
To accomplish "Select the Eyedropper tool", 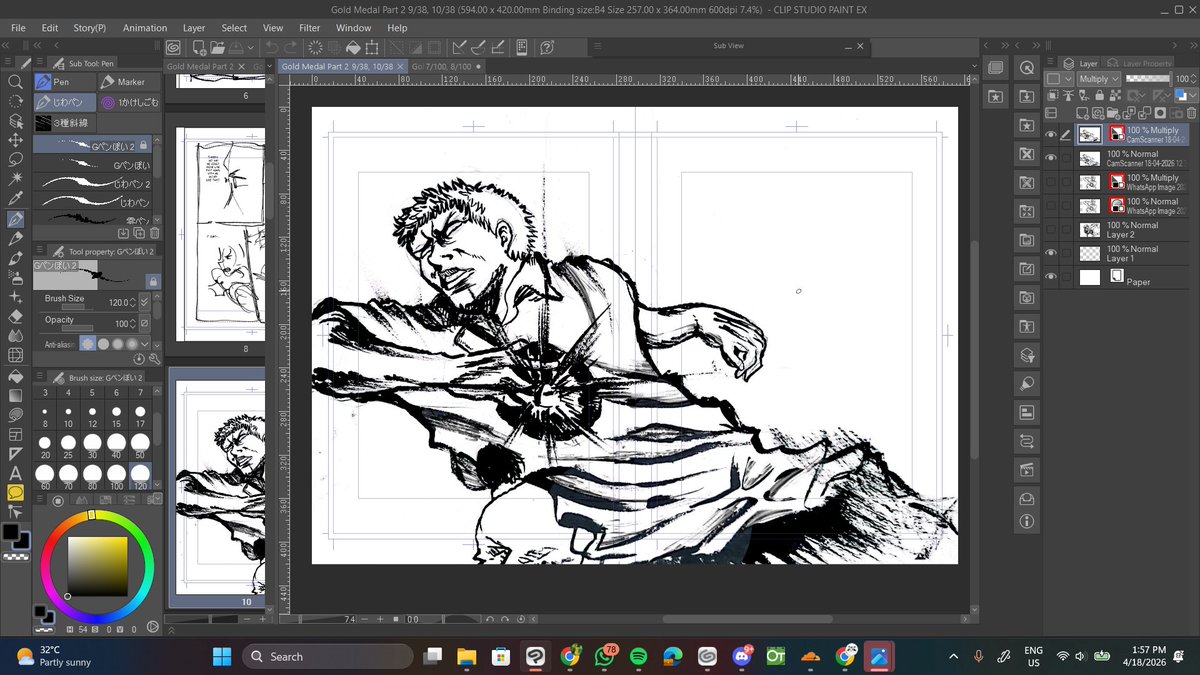I will 15,198.
